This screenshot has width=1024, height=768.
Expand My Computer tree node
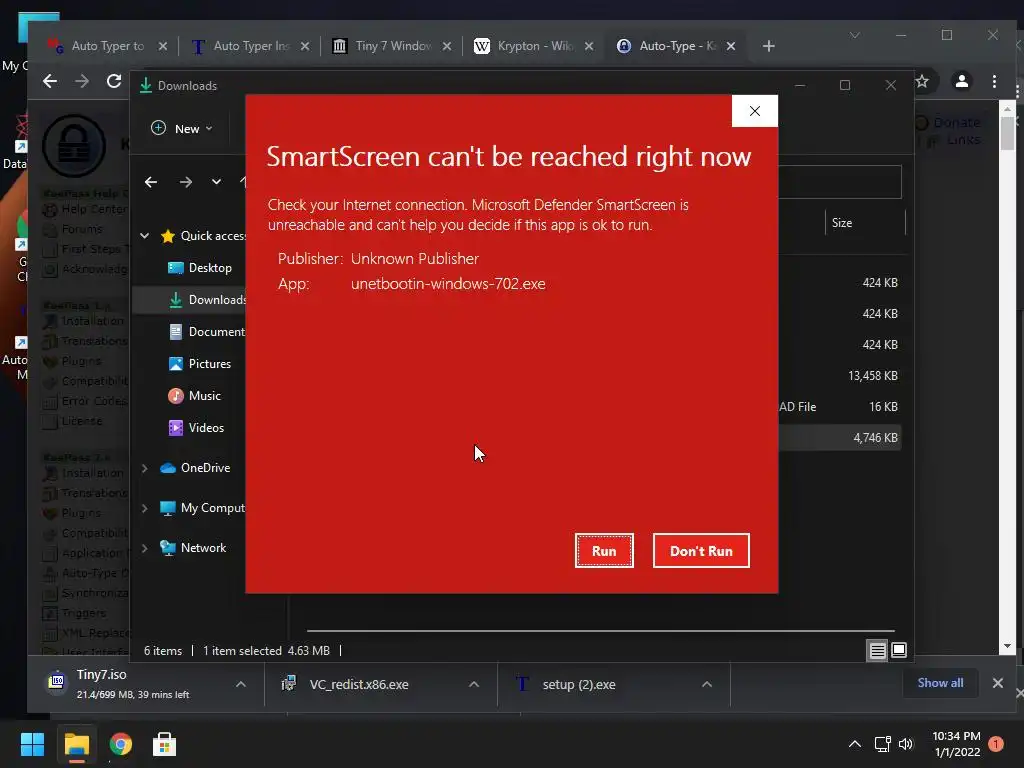tap(145, 508)
